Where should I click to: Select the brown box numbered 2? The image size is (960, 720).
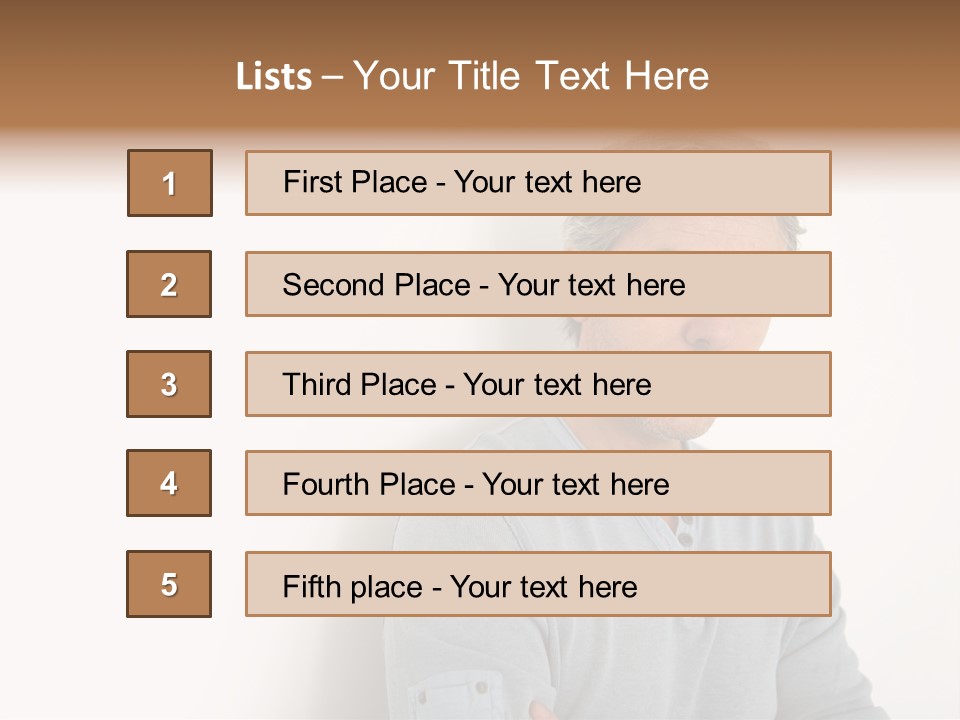coord(169,284)
